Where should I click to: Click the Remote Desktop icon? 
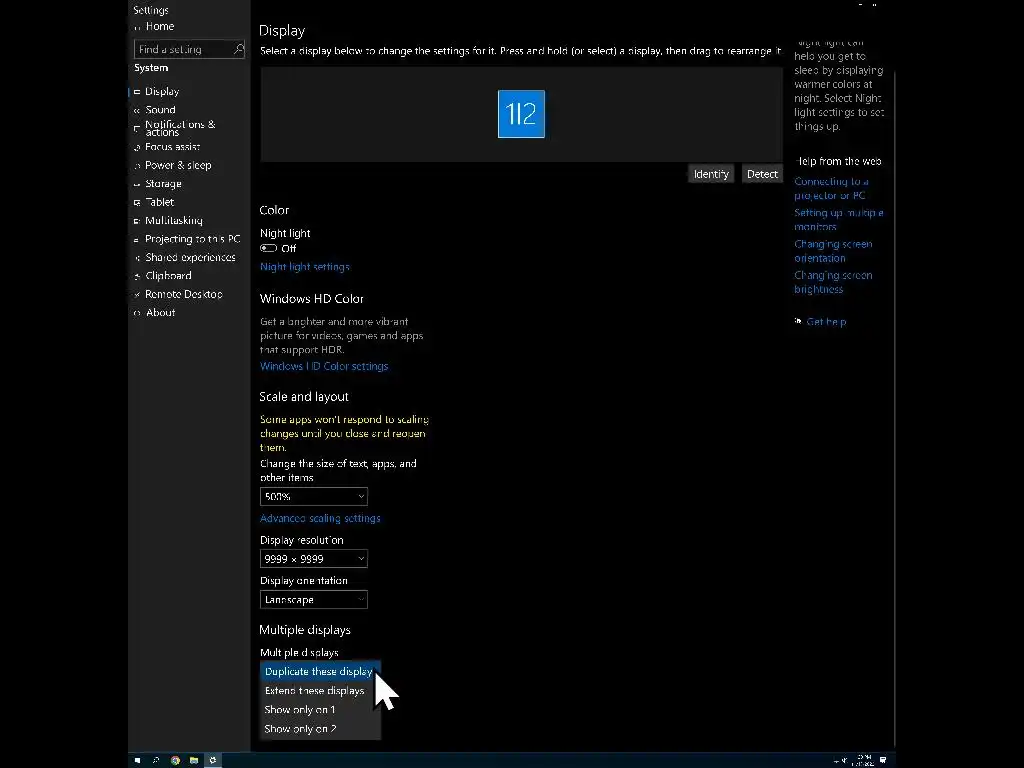[x=137, y=295]
